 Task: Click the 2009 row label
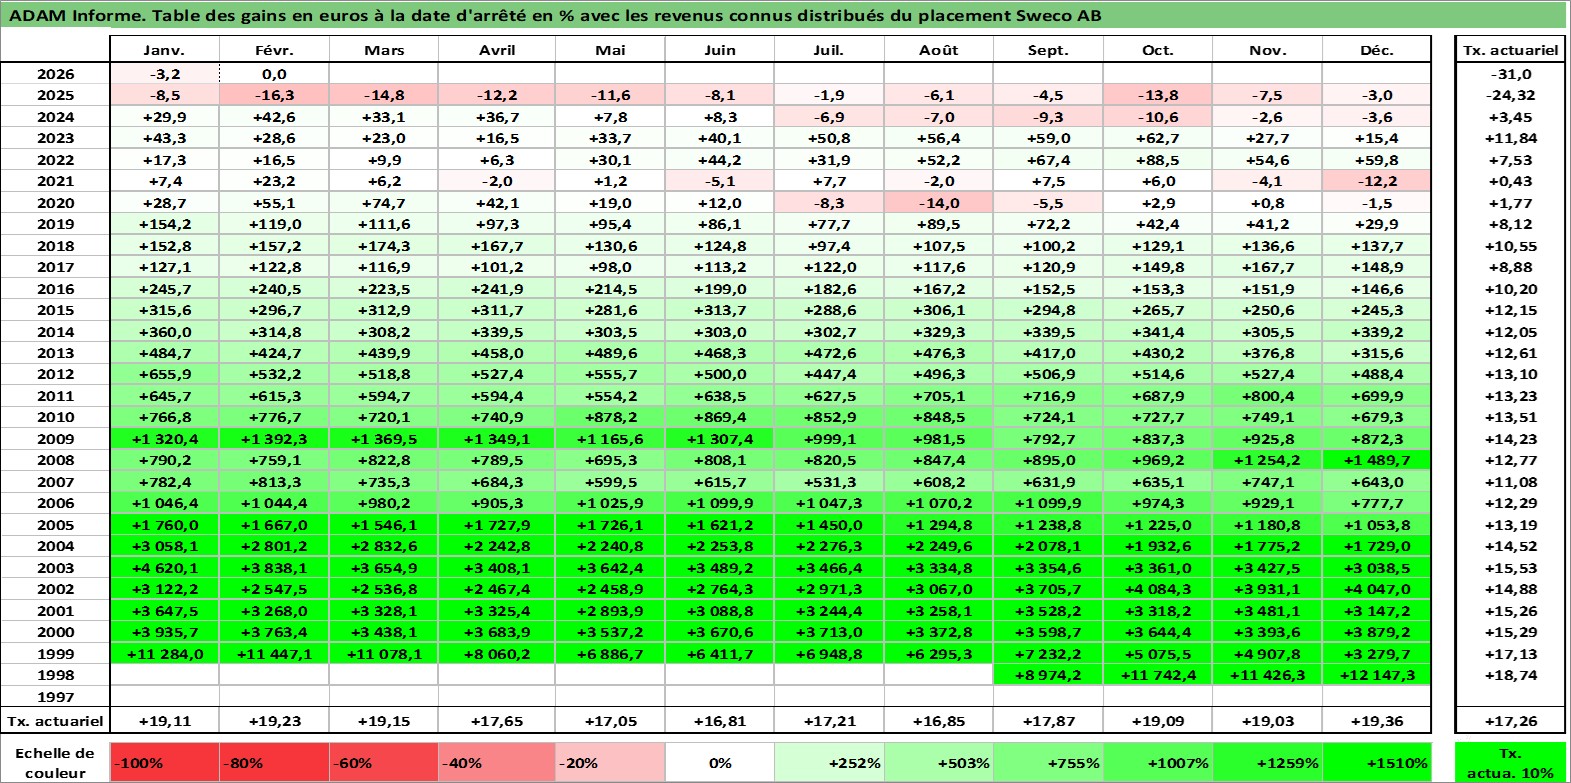click(55, 439)
